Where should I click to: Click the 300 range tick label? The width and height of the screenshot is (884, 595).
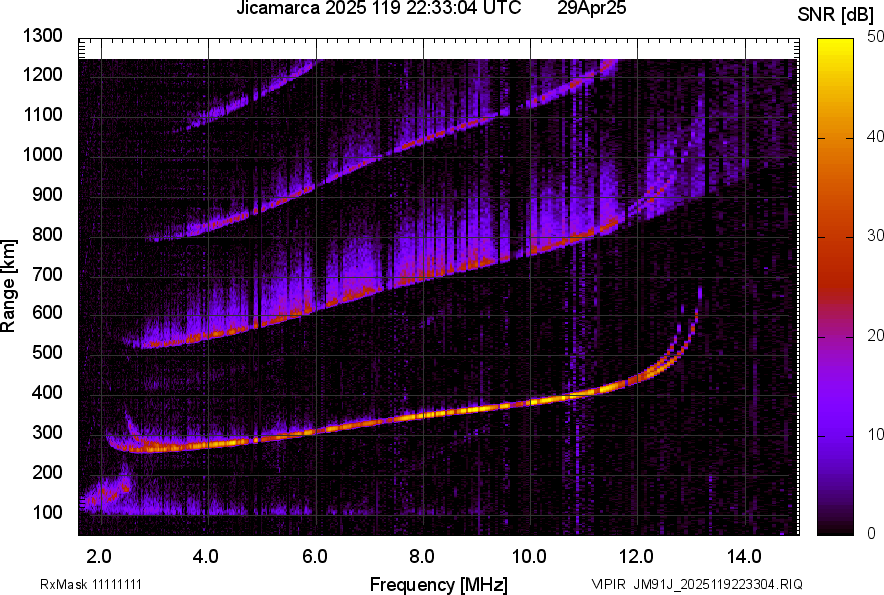47,433
